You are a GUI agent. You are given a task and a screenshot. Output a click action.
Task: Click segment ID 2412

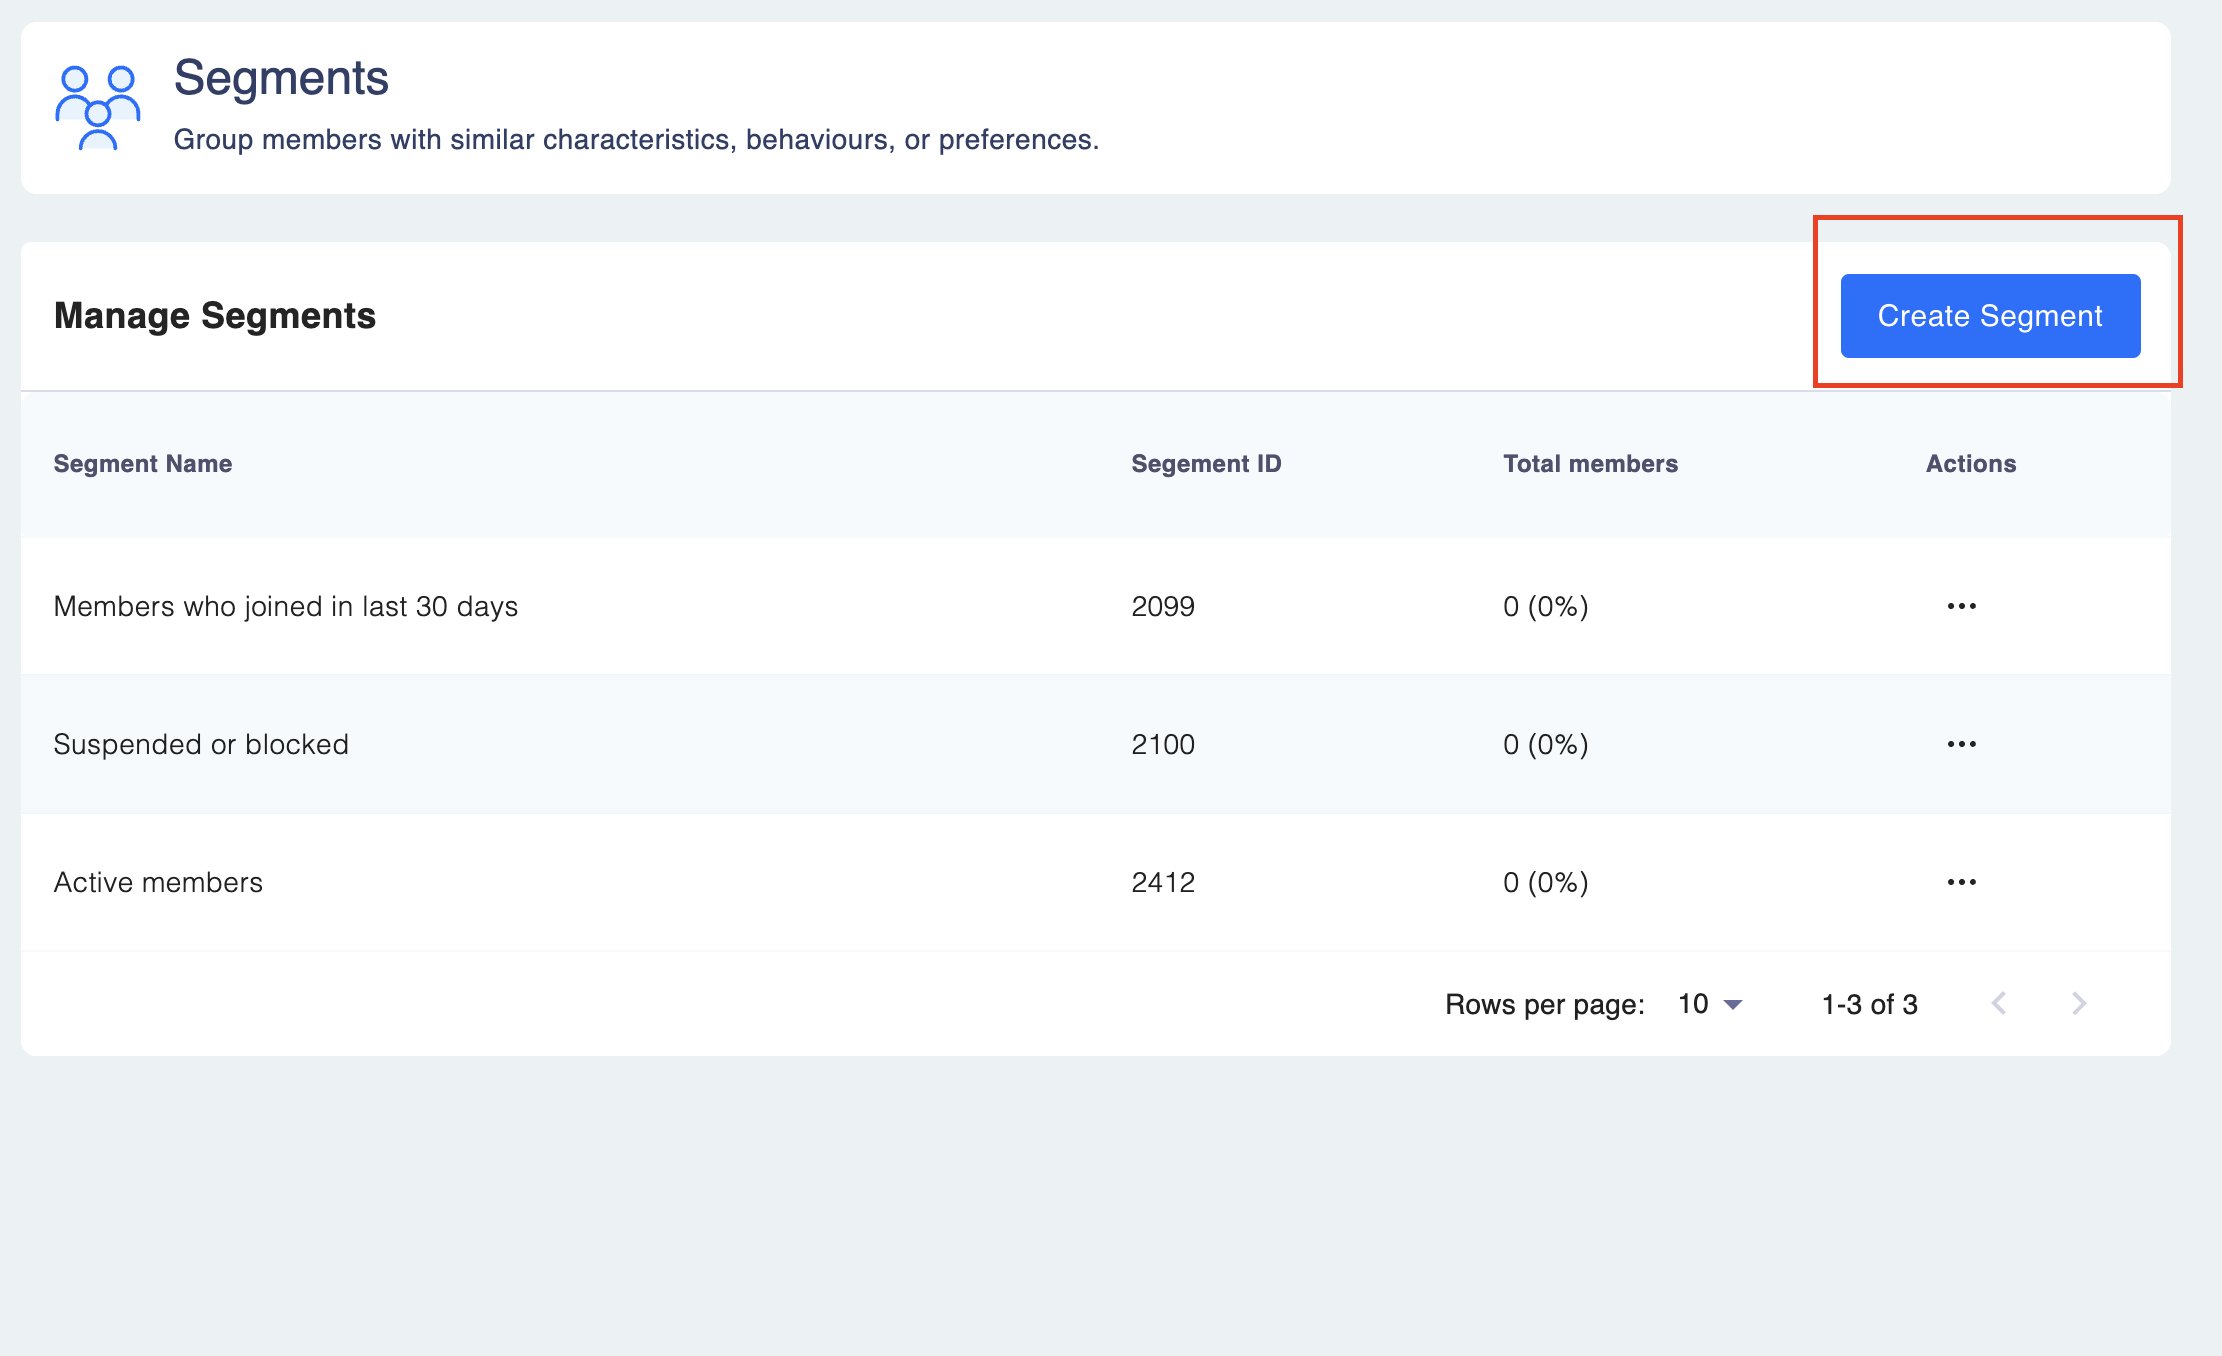1162,882
